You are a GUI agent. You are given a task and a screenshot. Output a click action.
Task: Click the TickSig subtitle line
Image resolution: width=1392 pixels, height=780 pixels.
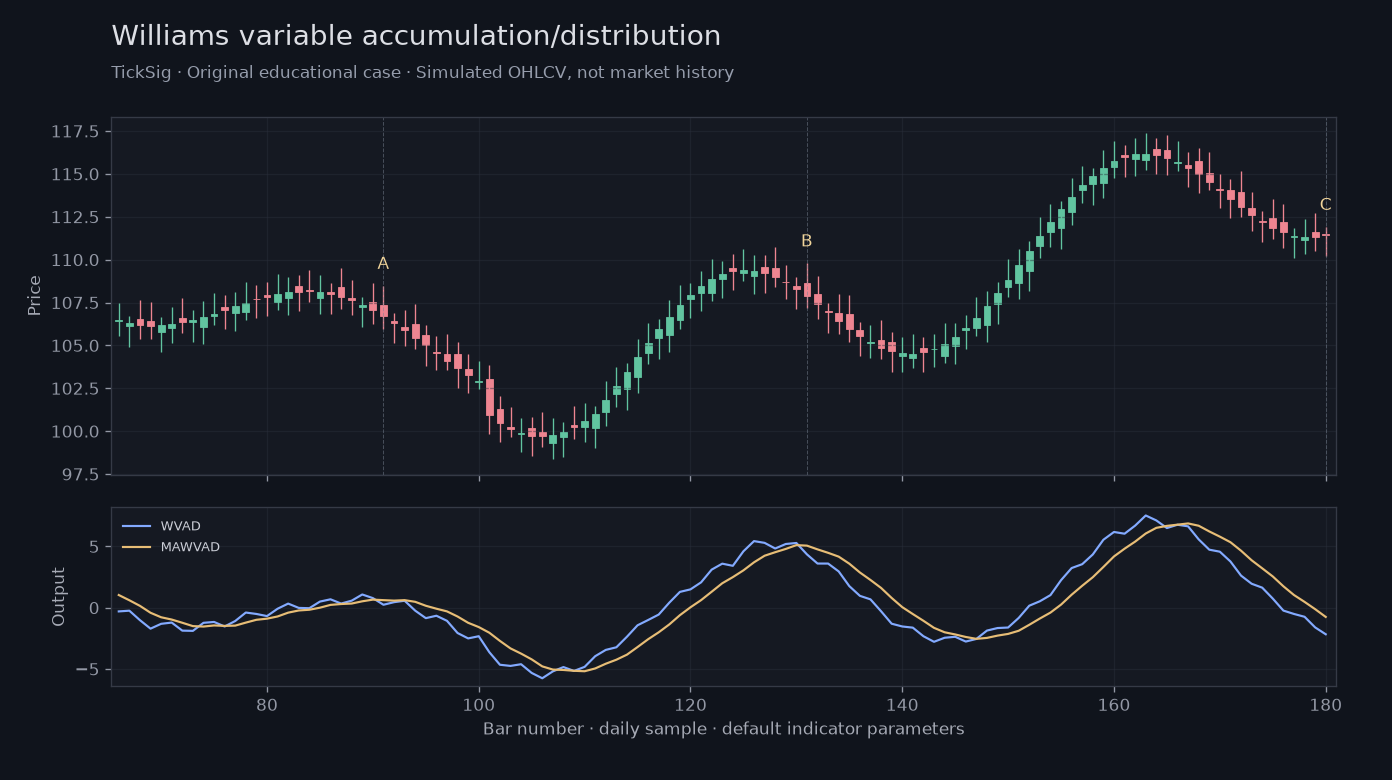pyautogui.click(x=422, y=73)
